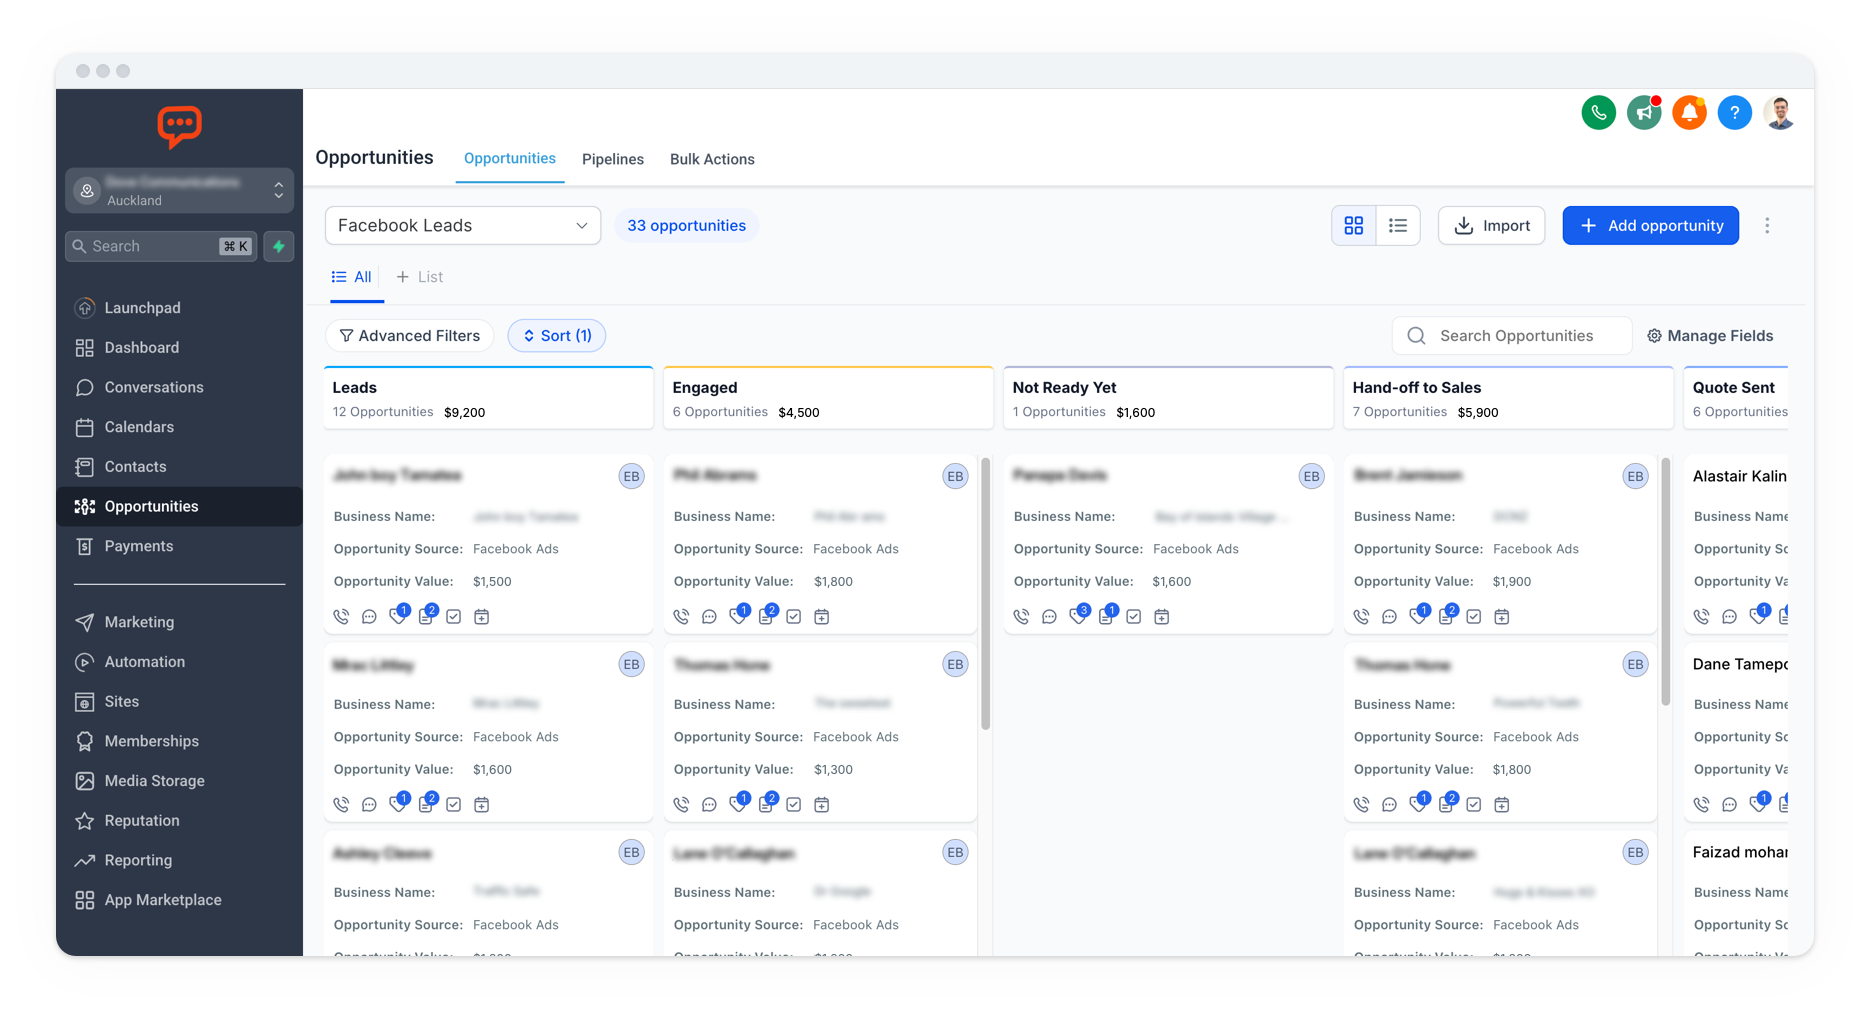Click calendar icon on first Engaged card
This screenshot has height=1014, width=1870.
(x=821, y=617)
